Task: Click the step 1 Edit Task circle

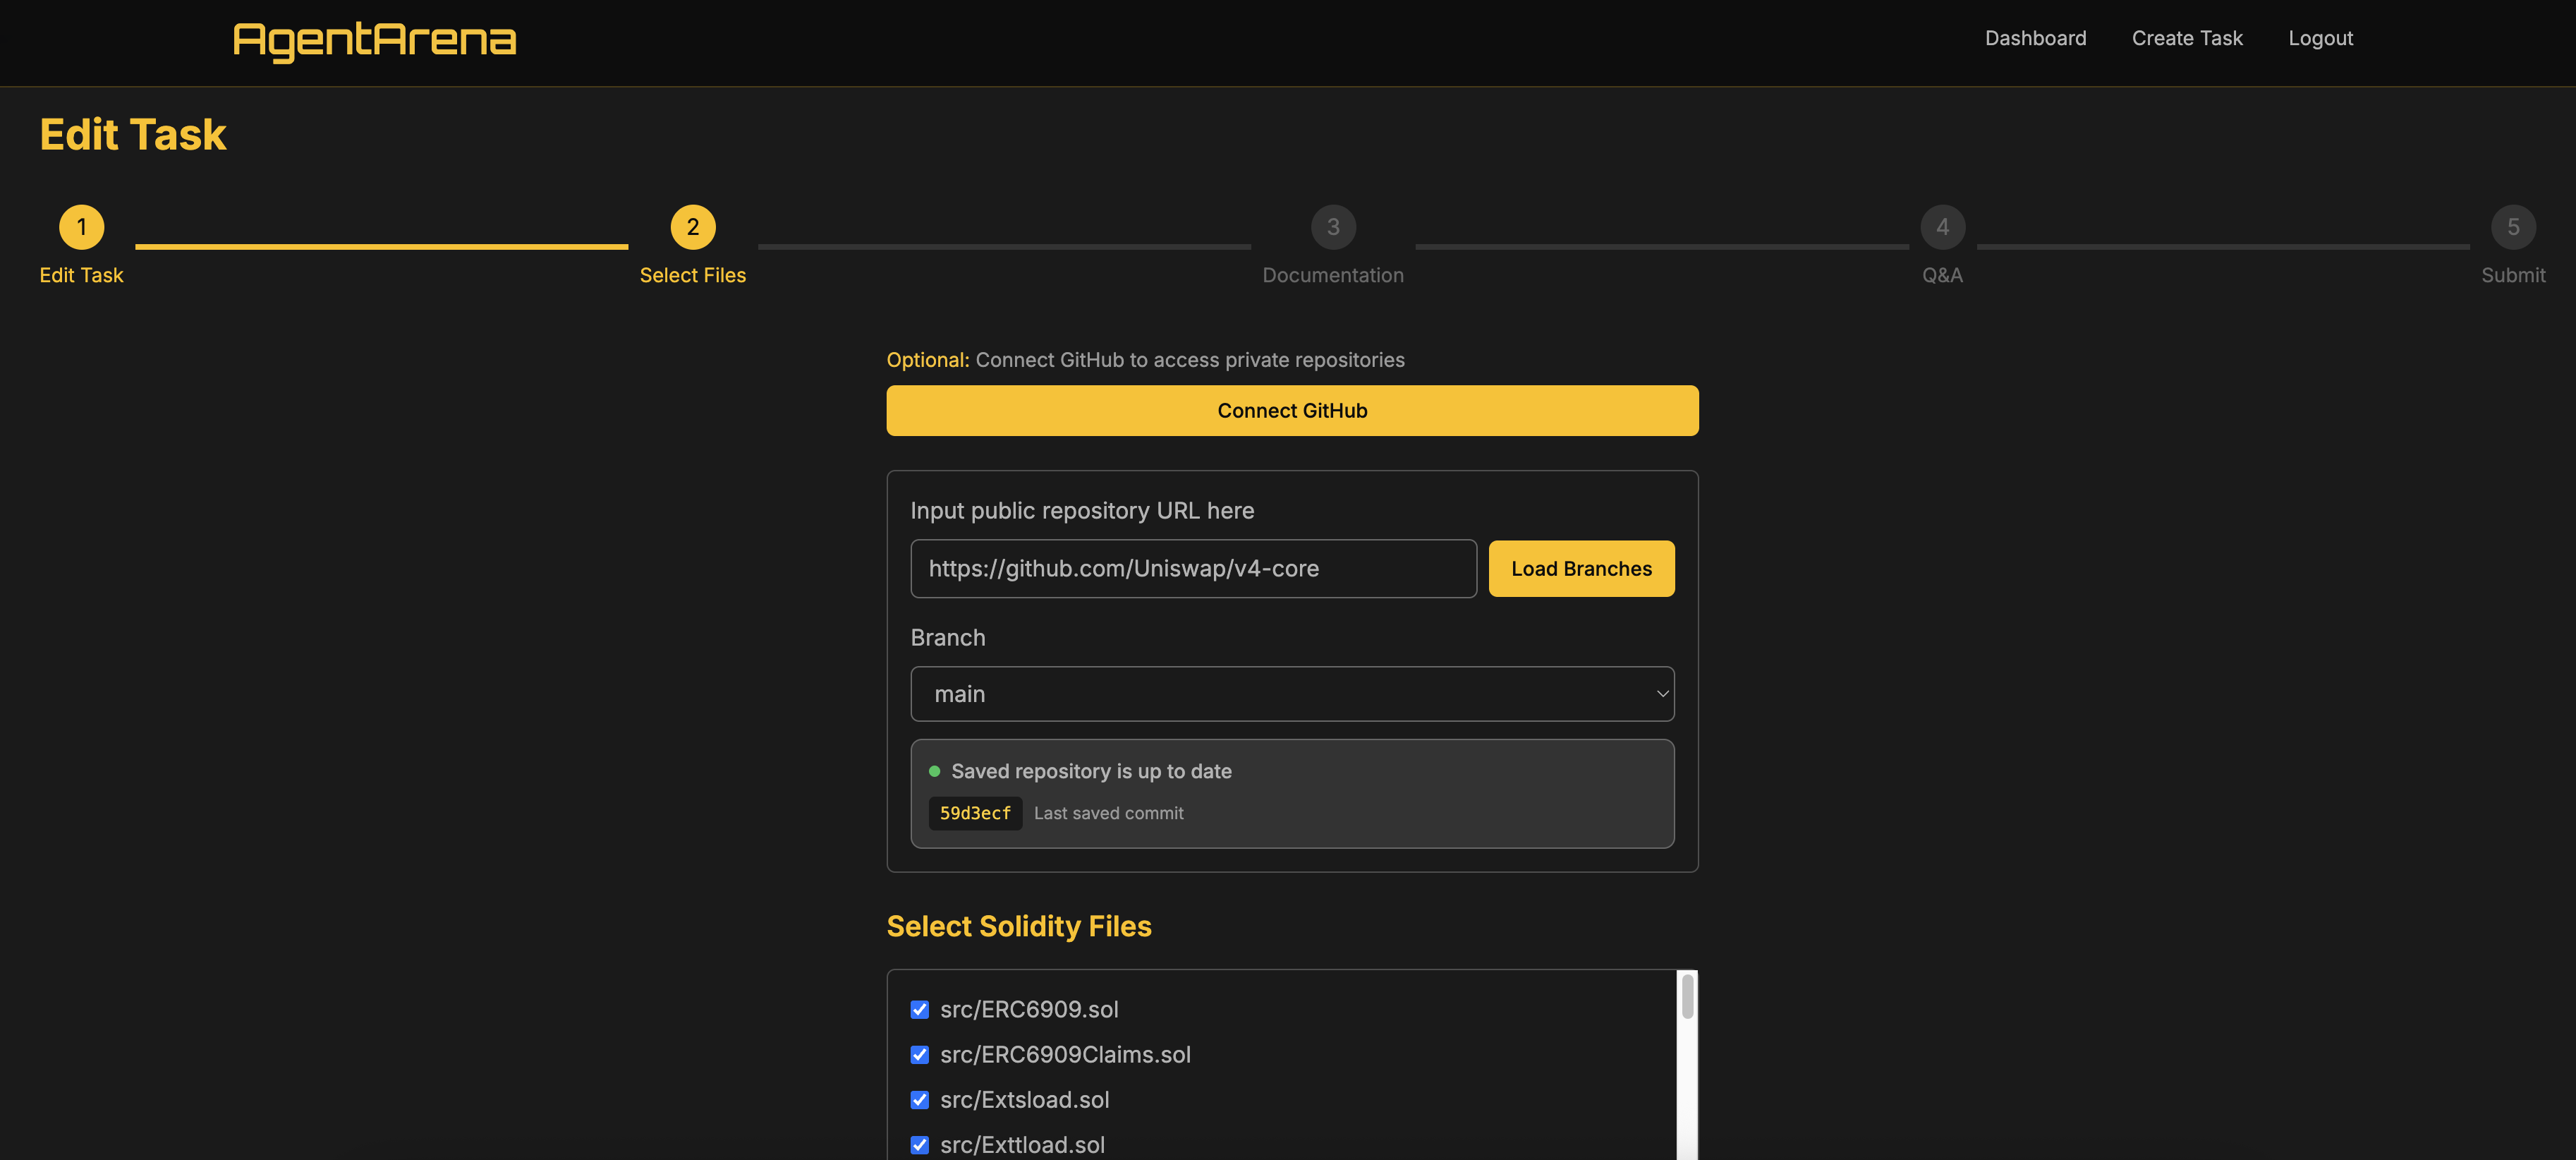Action: pyautogui.click(x=81, y=226)
